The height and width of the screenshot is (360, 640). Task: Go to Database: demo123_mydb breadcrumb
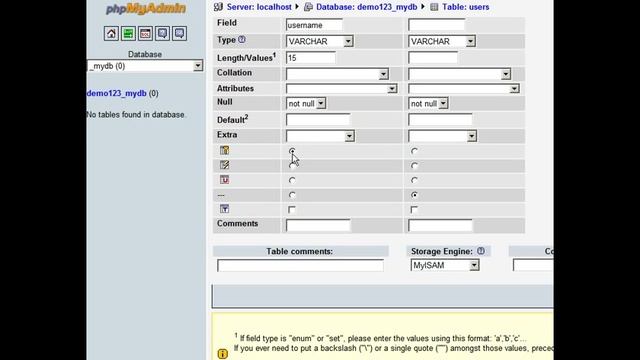pos(367,7)
